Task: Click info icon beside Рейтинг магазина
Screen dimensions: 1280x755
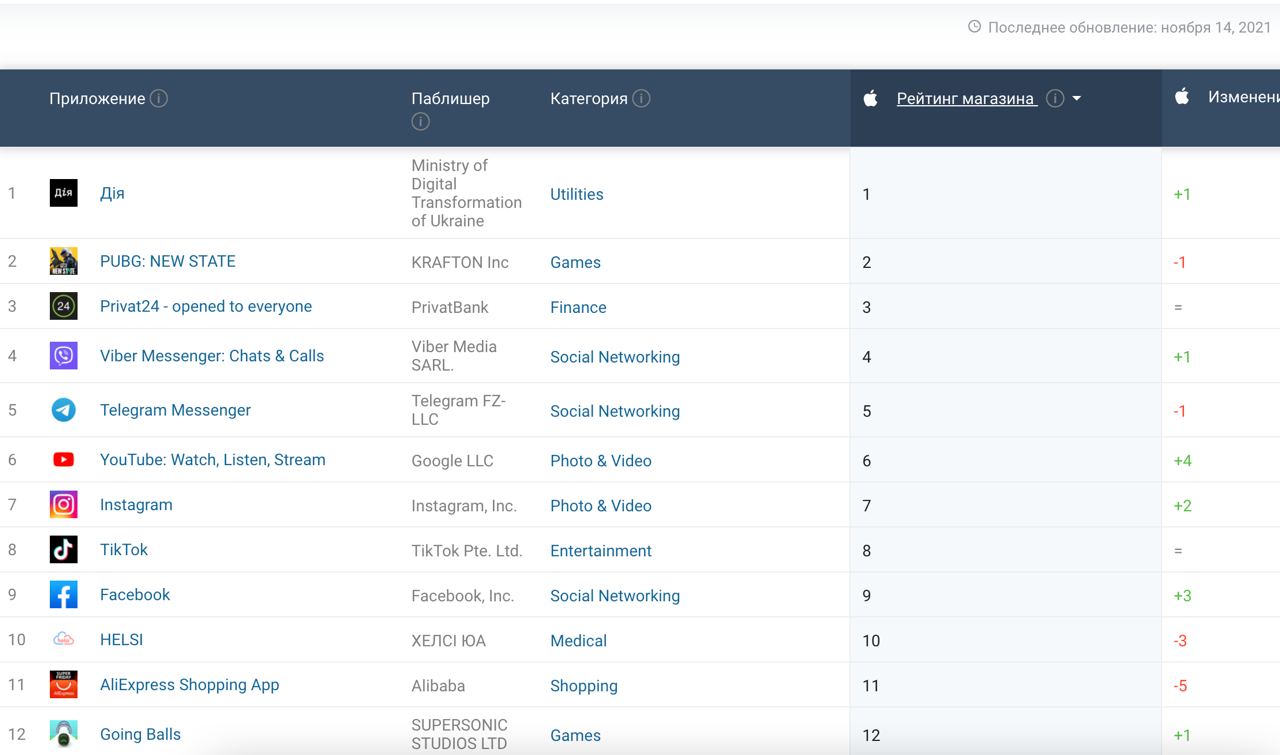Action: 1054,98
